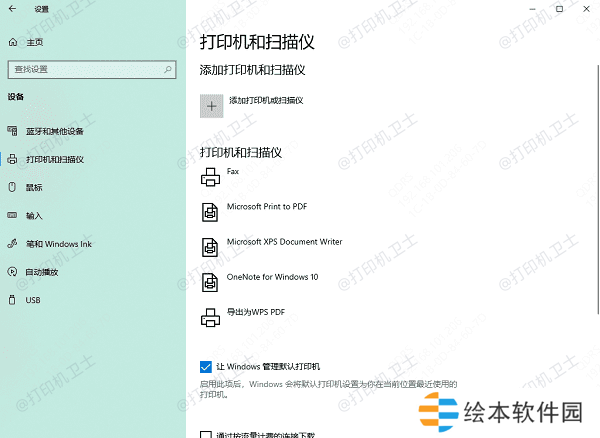Expand the OneNote for Windows 10 entry

pyautogui.click(x=272, y=277)
